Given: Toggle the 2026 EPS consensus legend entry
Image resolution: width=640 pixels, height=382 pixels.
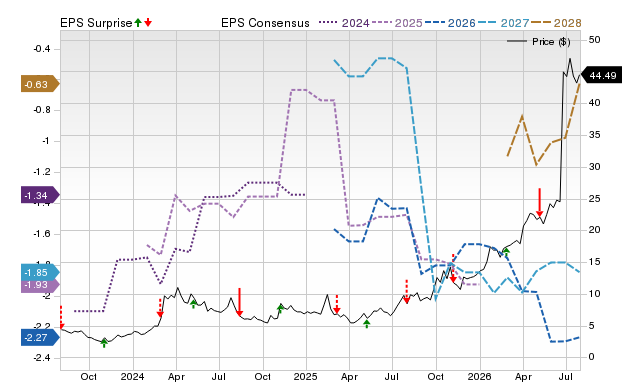Looking at the screenshot, I should click(450, 23).
